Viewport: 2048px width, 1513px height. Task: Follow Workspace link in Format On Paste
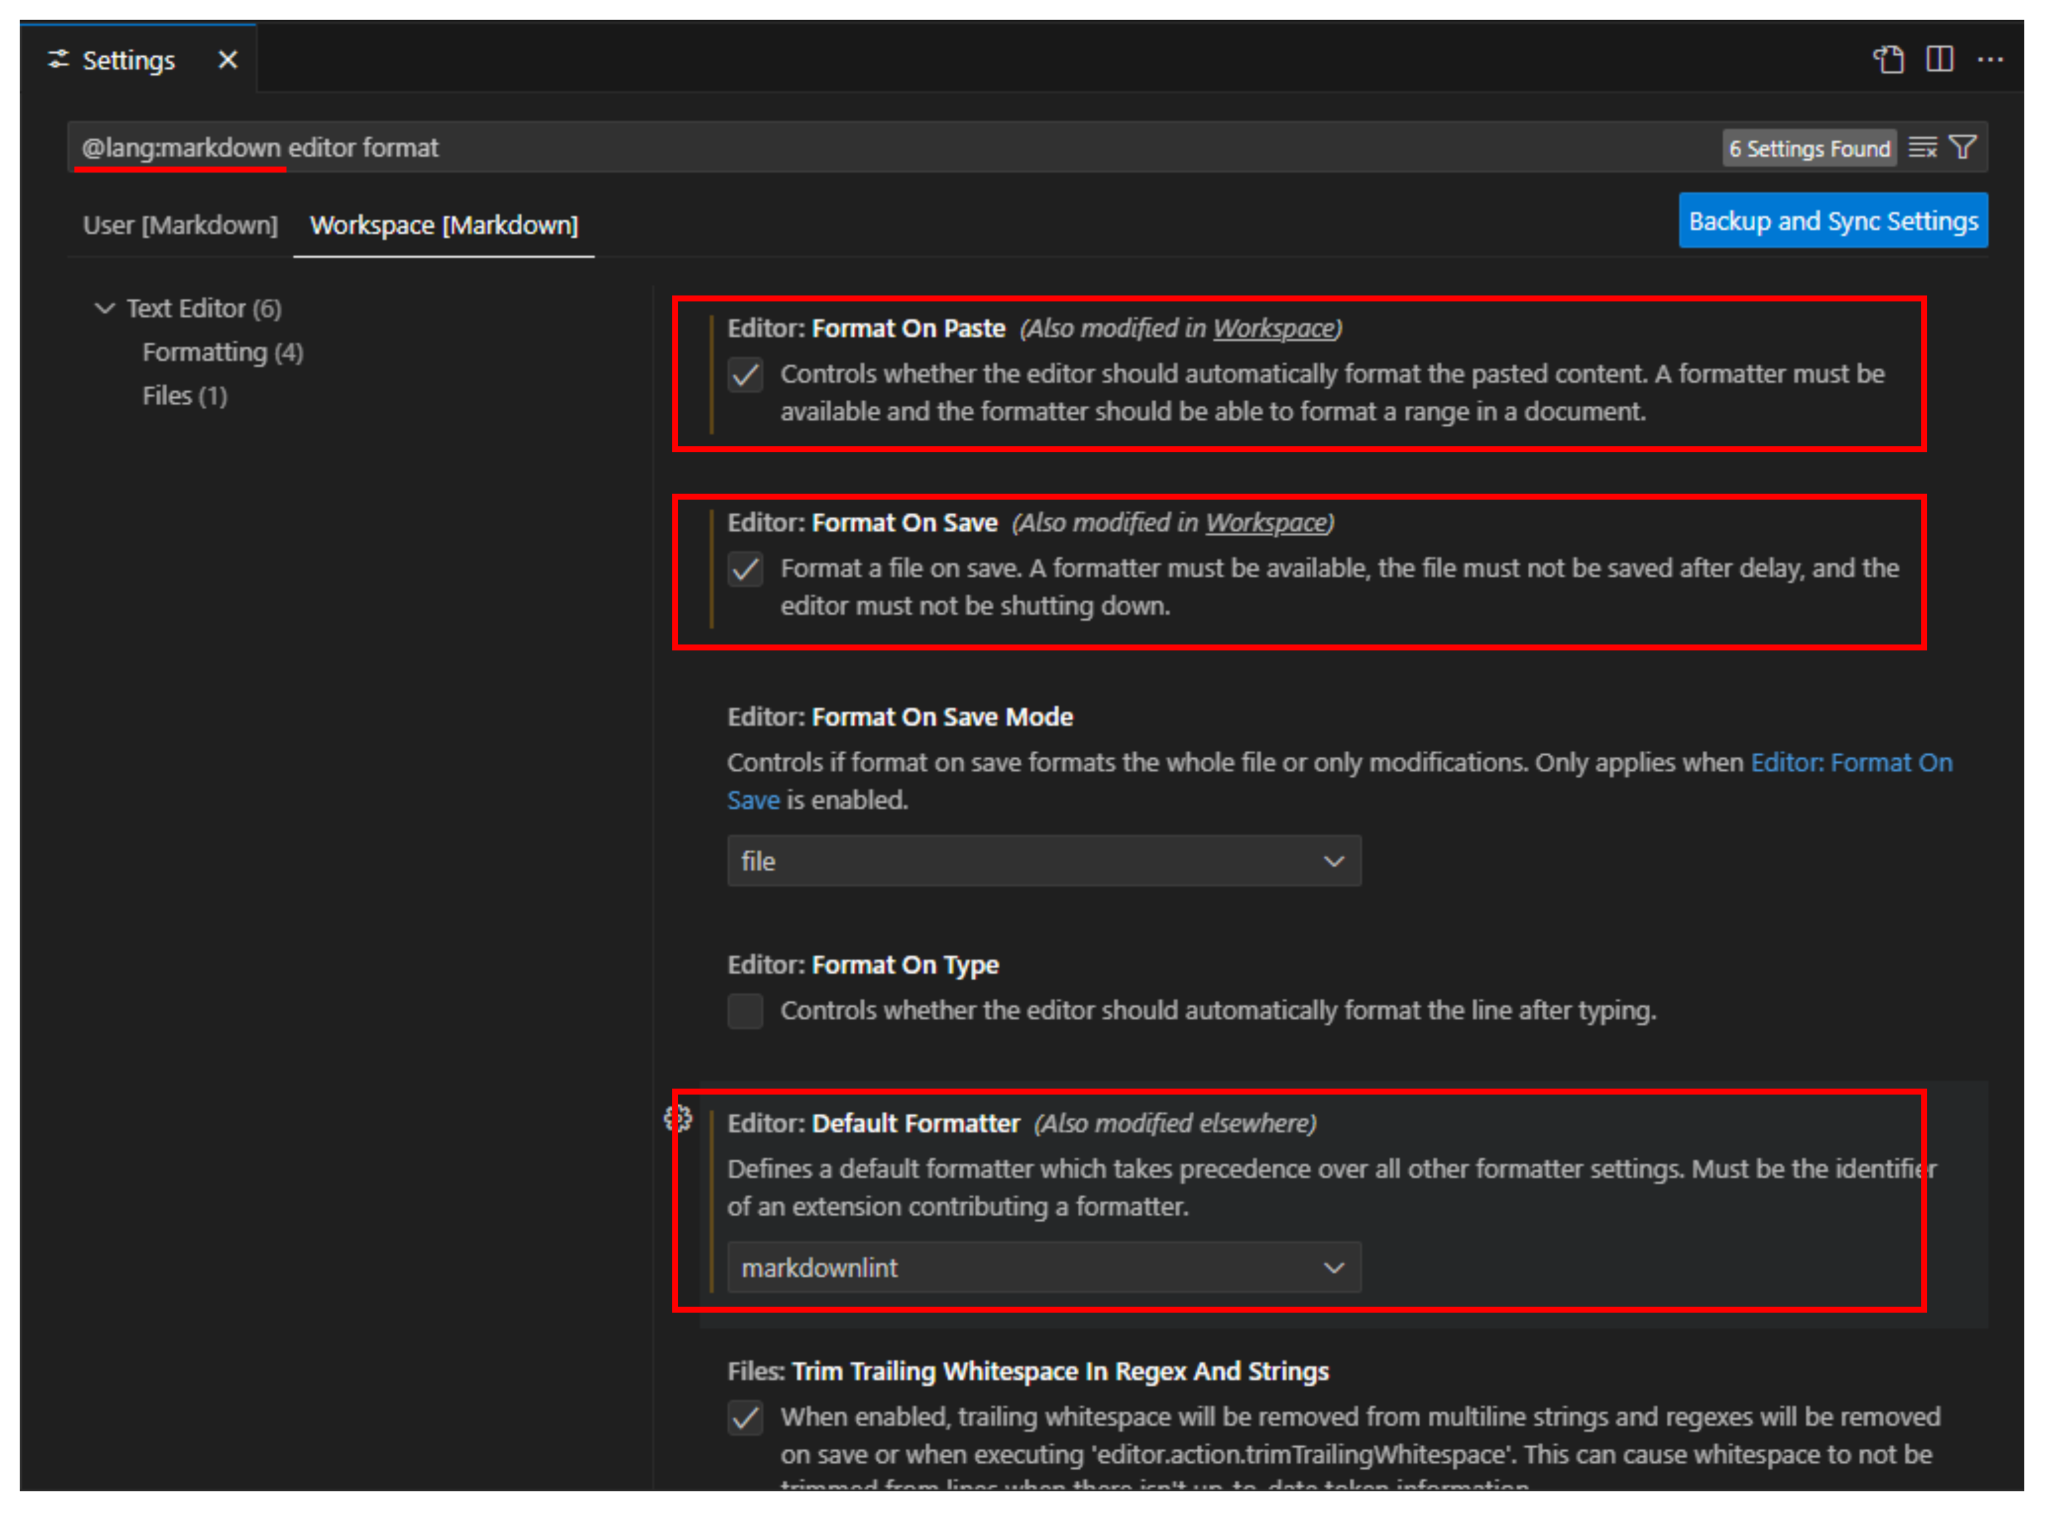(x=1274, y=329)
